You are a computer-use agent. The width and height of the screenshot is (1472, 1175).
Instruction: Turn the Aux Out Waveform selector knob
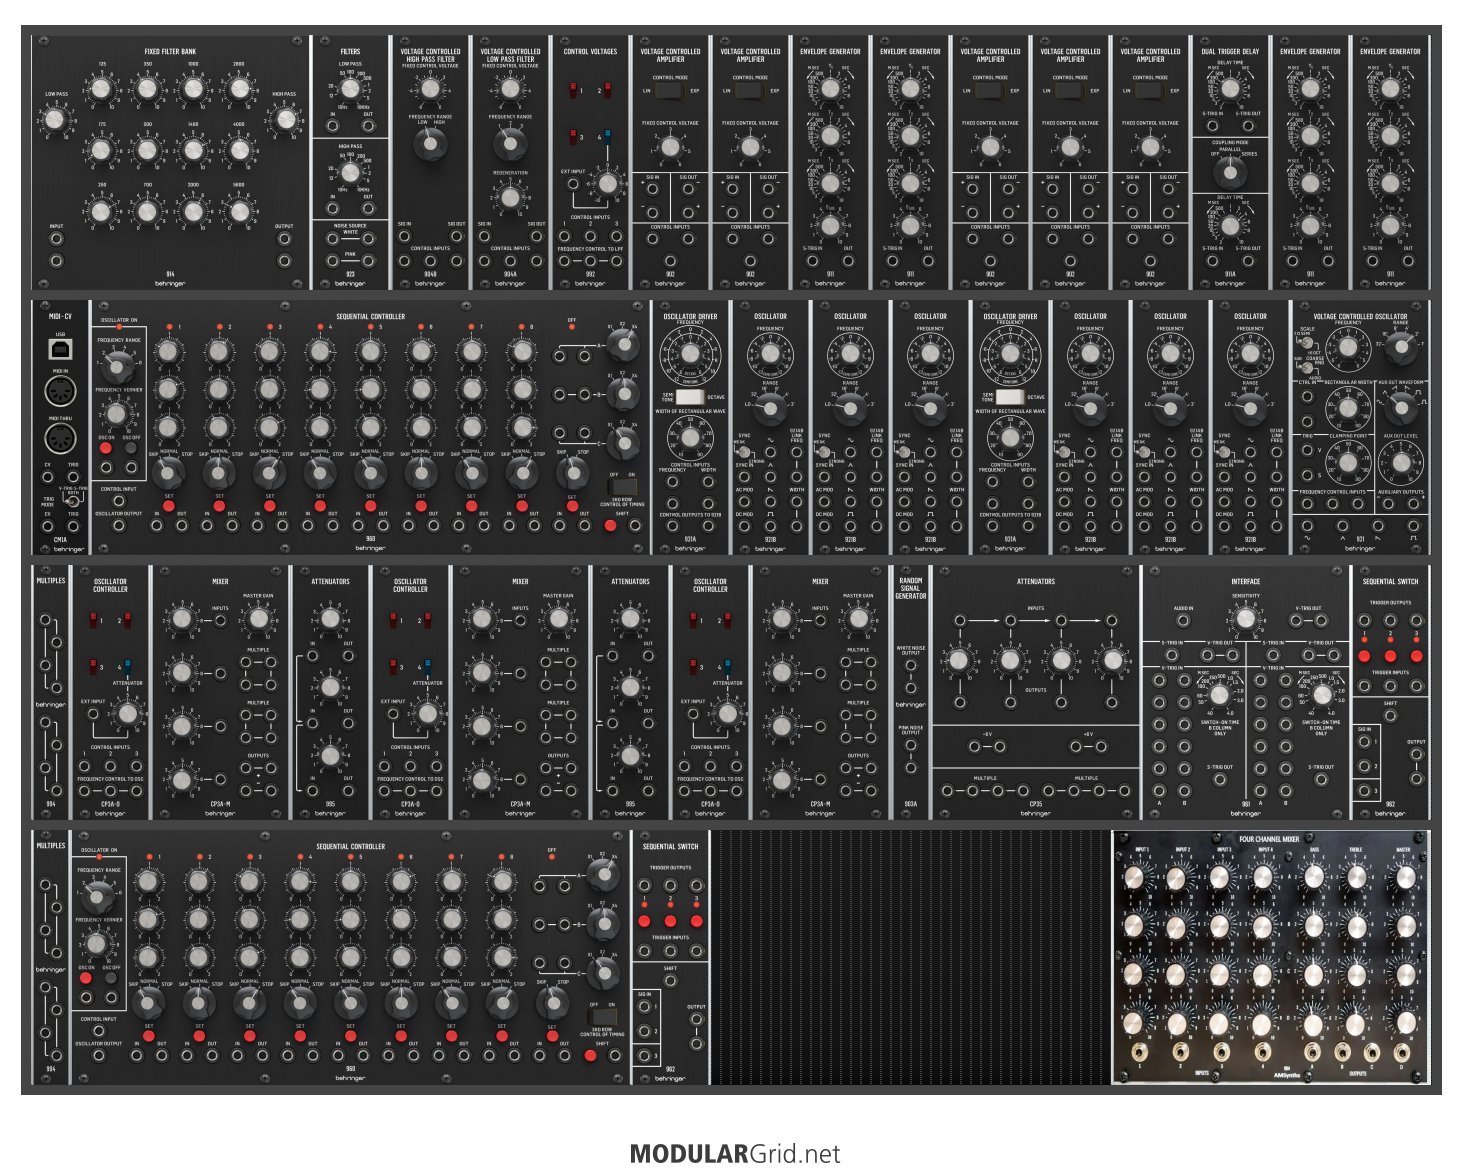1401,408
